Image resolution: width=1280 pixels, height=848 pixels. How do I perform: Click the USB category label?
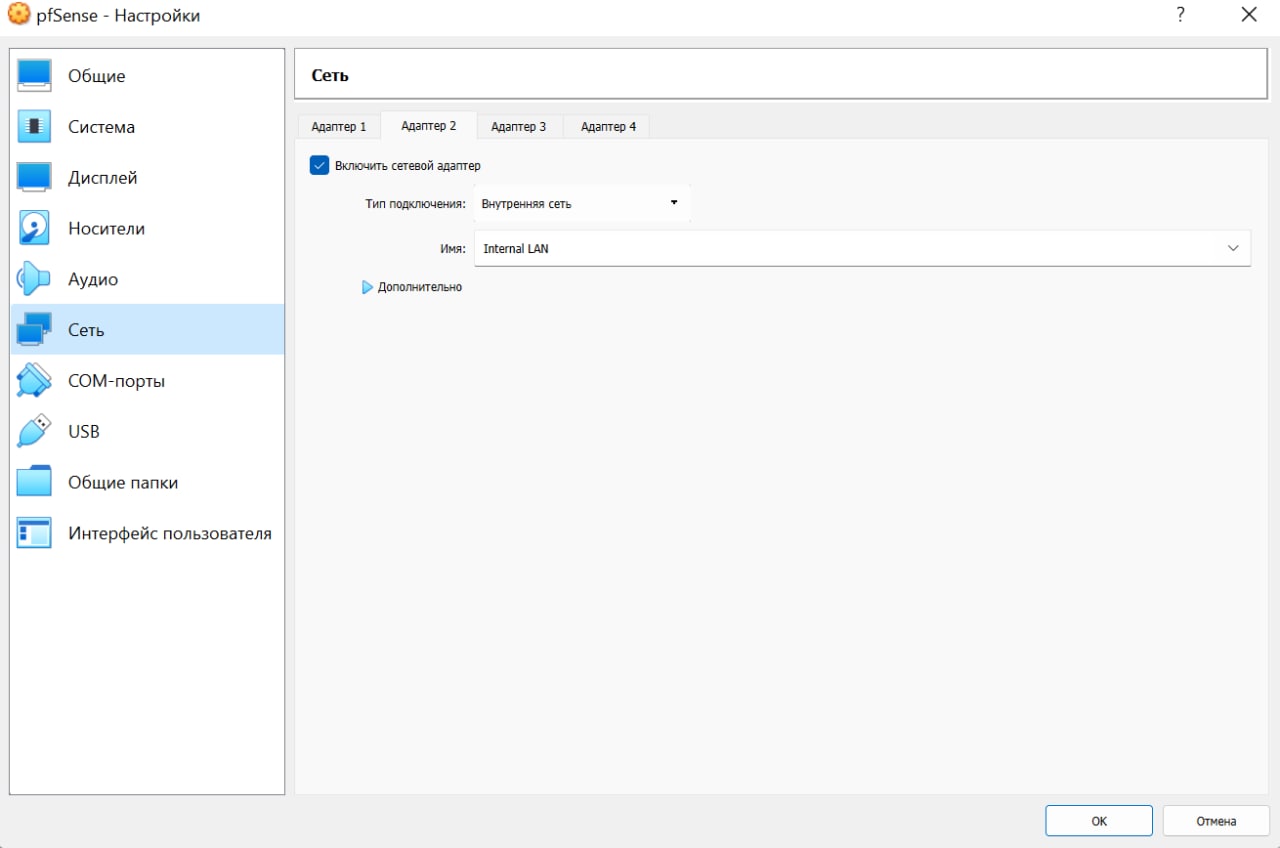pos(84,432)
